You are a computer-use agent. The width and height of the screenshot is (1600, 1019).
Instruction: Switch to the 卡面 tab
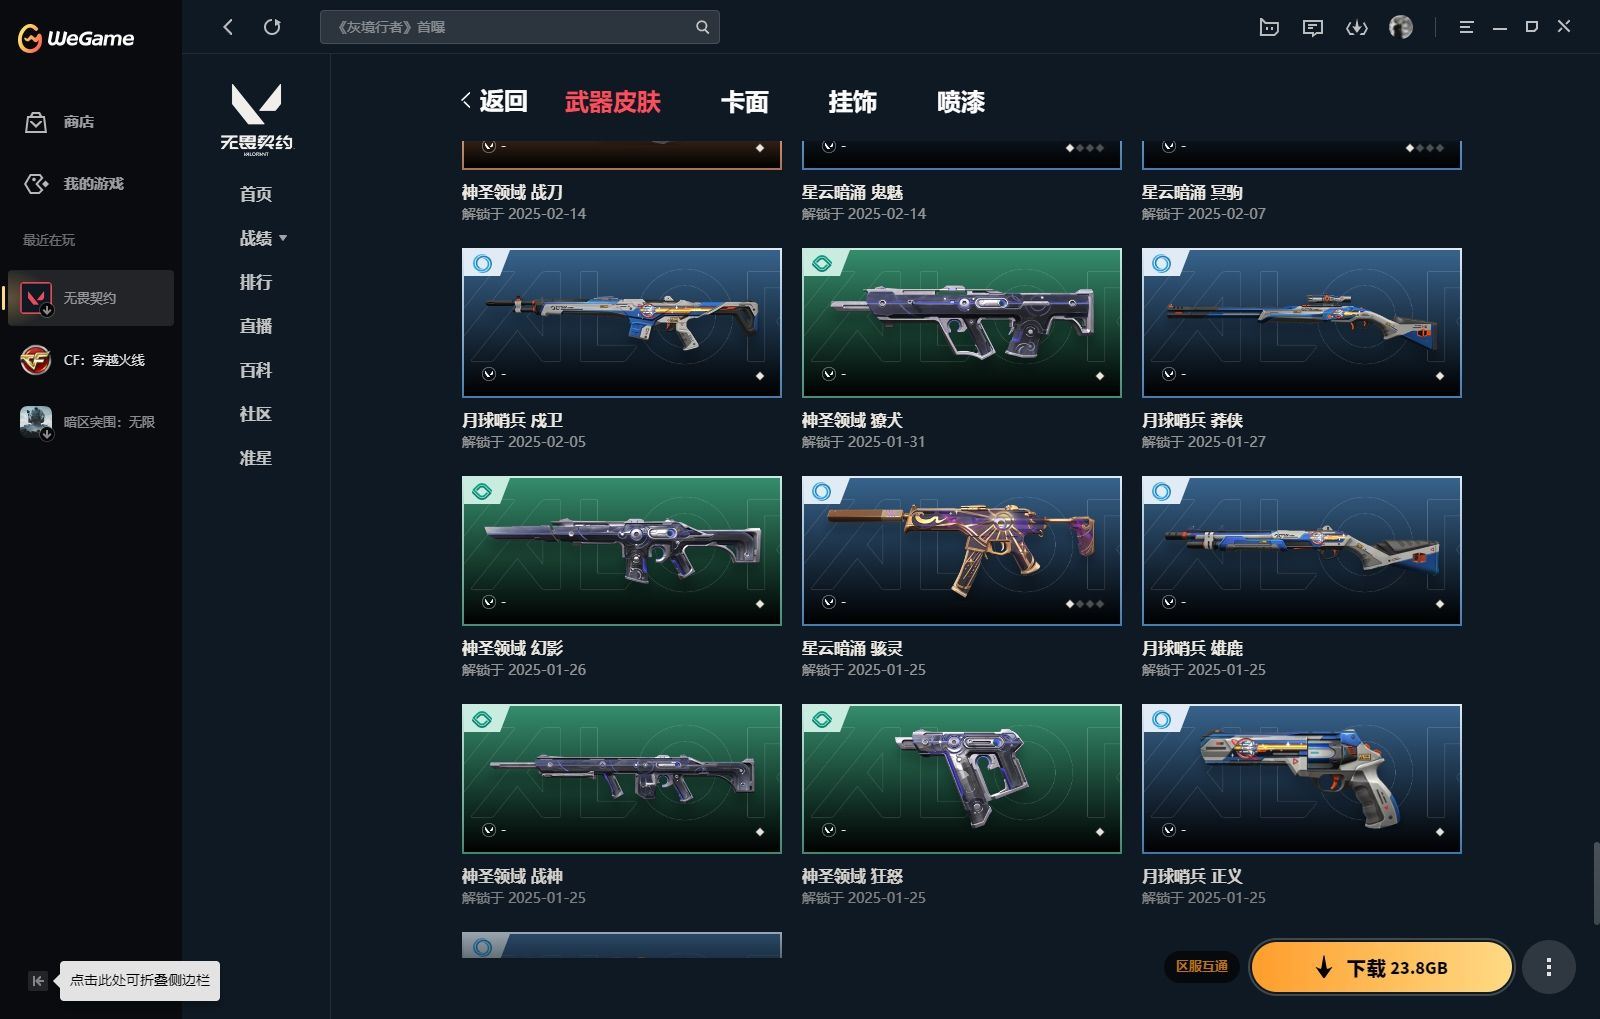tap(745, 102)
